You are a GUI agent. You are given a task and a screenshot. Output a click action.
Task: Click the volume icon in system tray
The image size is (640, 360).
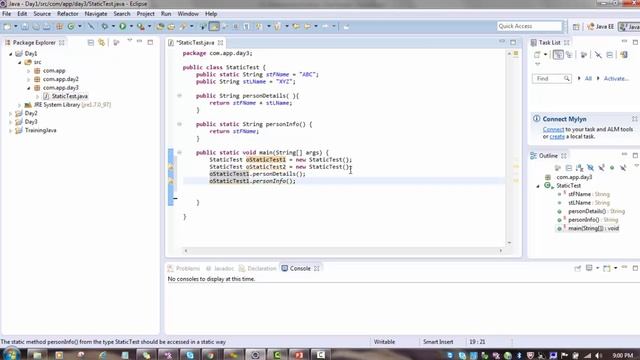(598, 356)
